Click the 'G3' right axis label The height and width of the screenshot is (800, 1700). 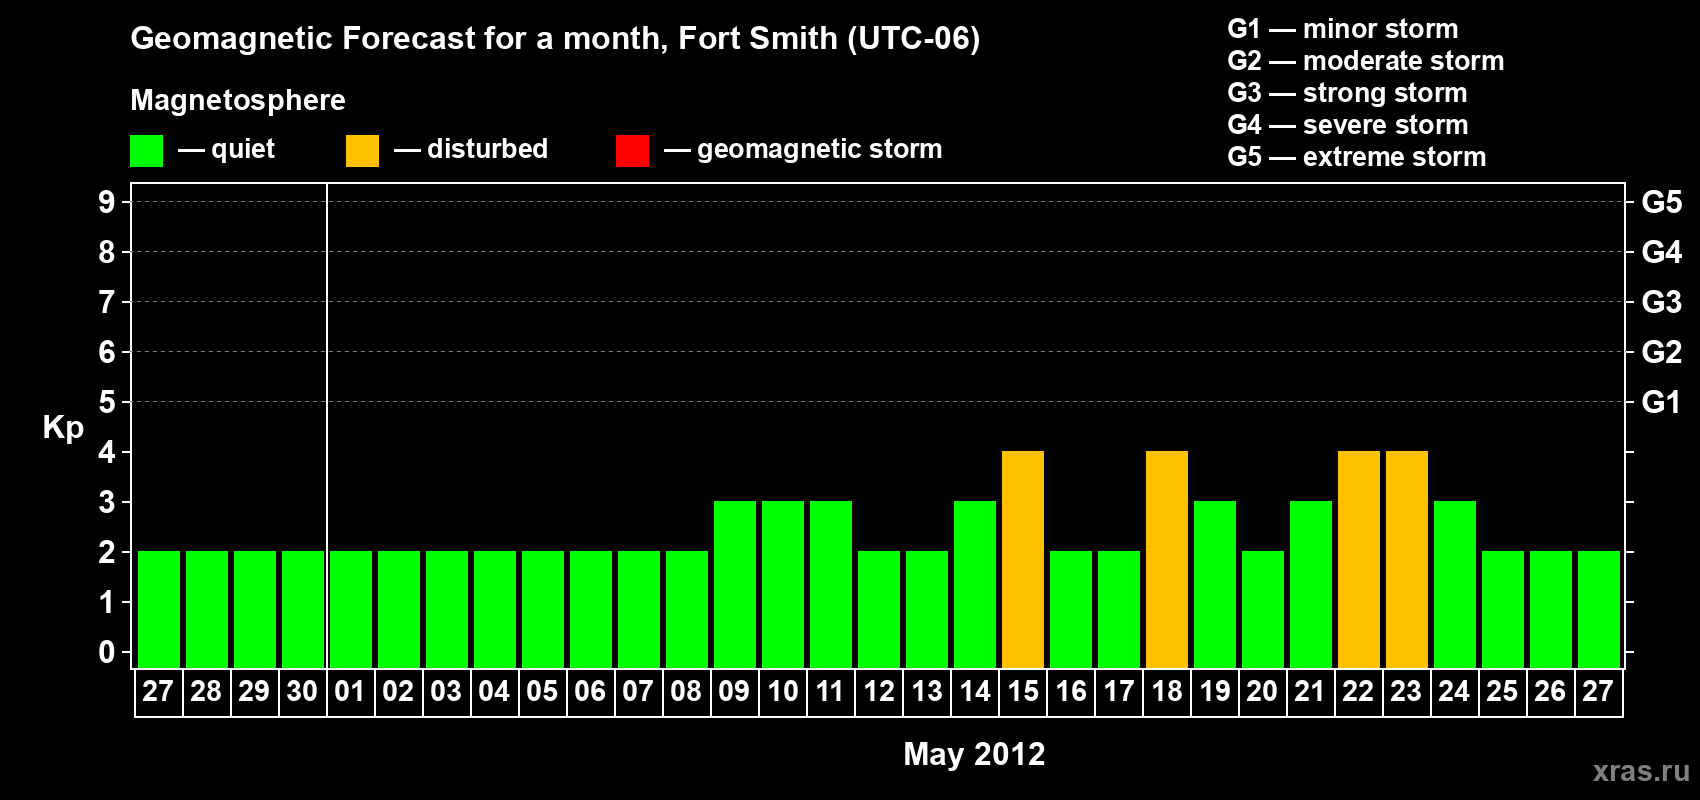point(1662,302)
